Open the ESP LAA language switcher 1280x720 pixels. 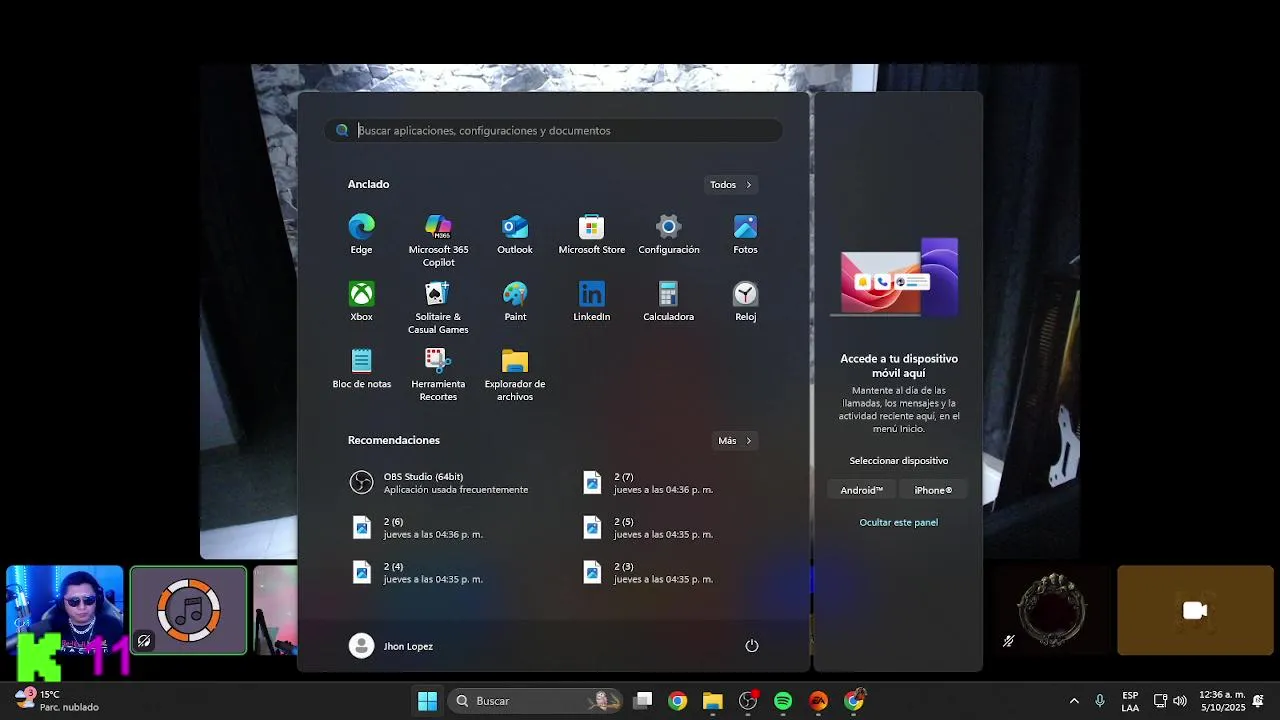[x=1130, y=701]
